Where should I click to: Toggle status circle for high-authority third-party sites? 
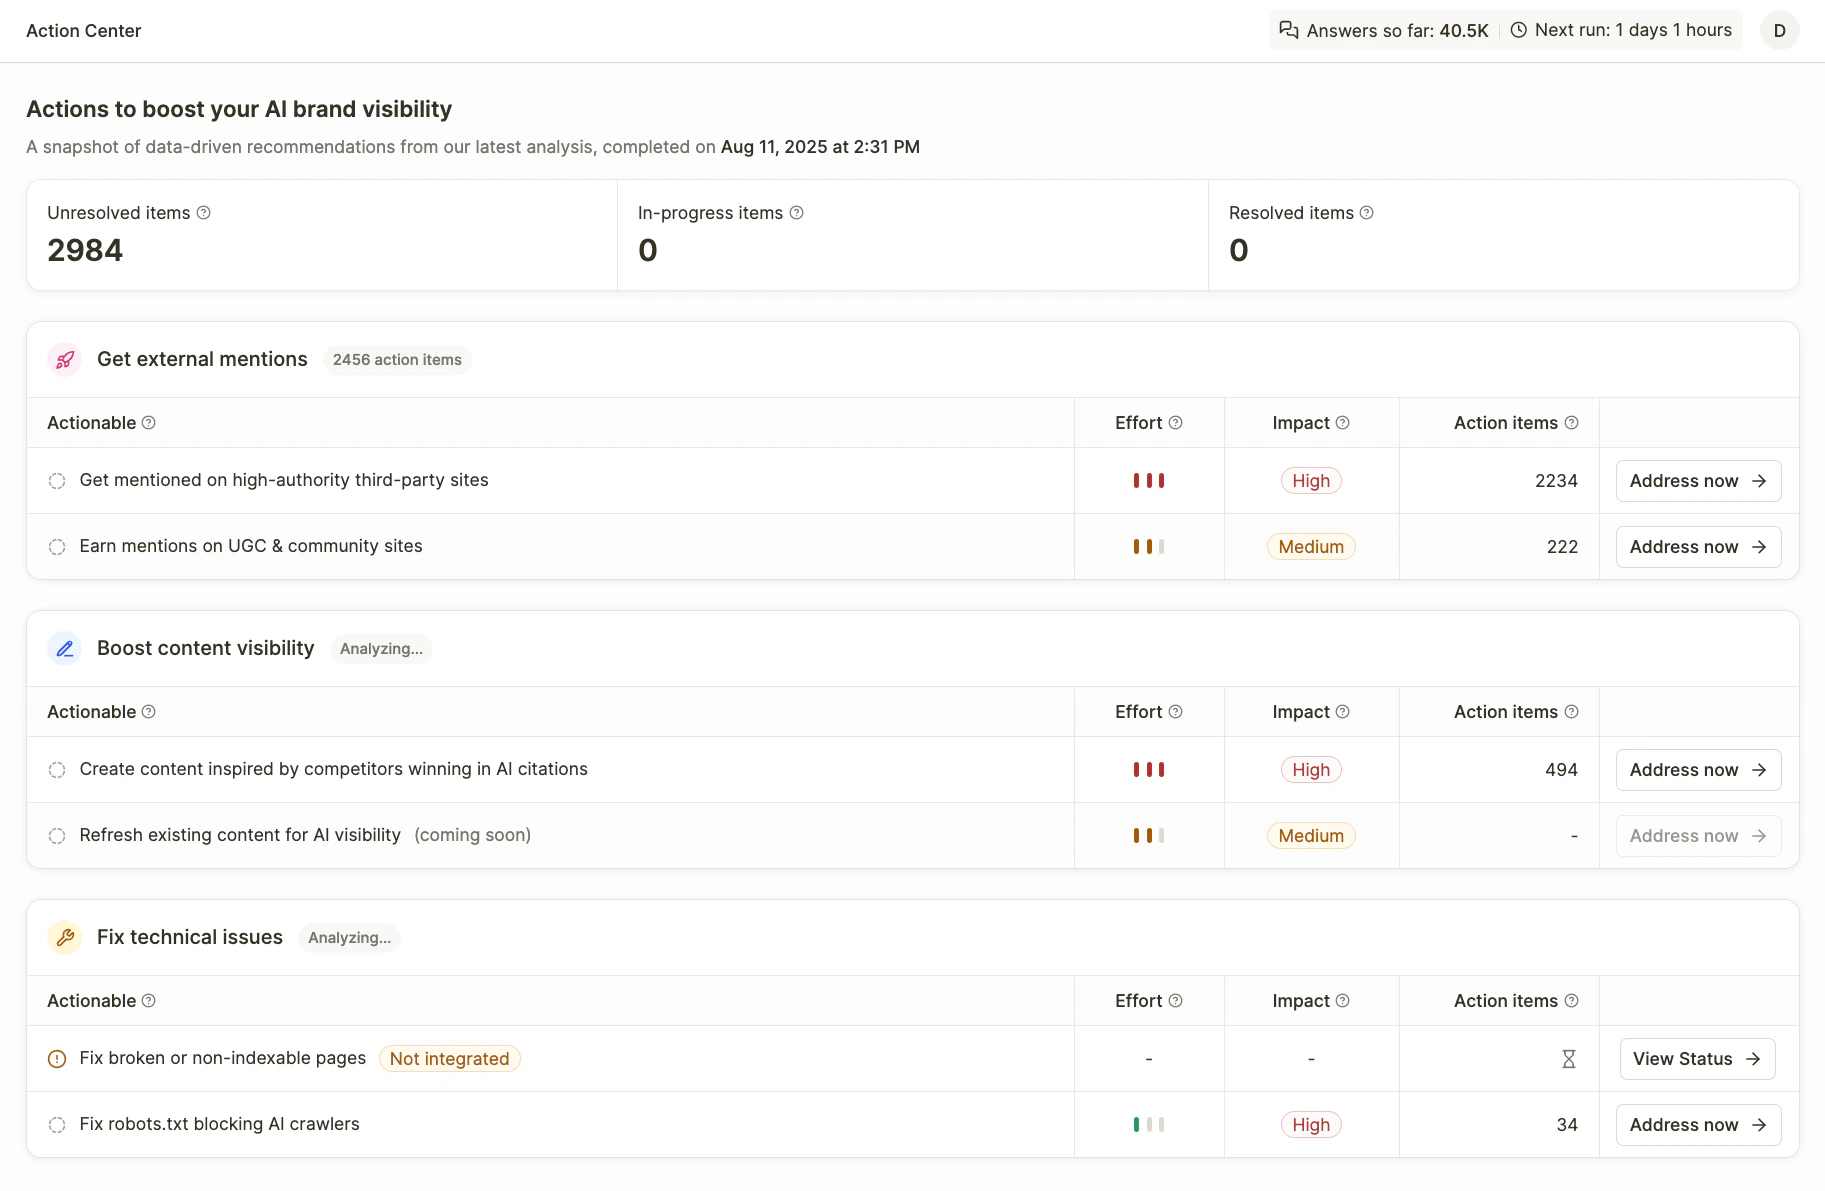[x=57, y=481]
